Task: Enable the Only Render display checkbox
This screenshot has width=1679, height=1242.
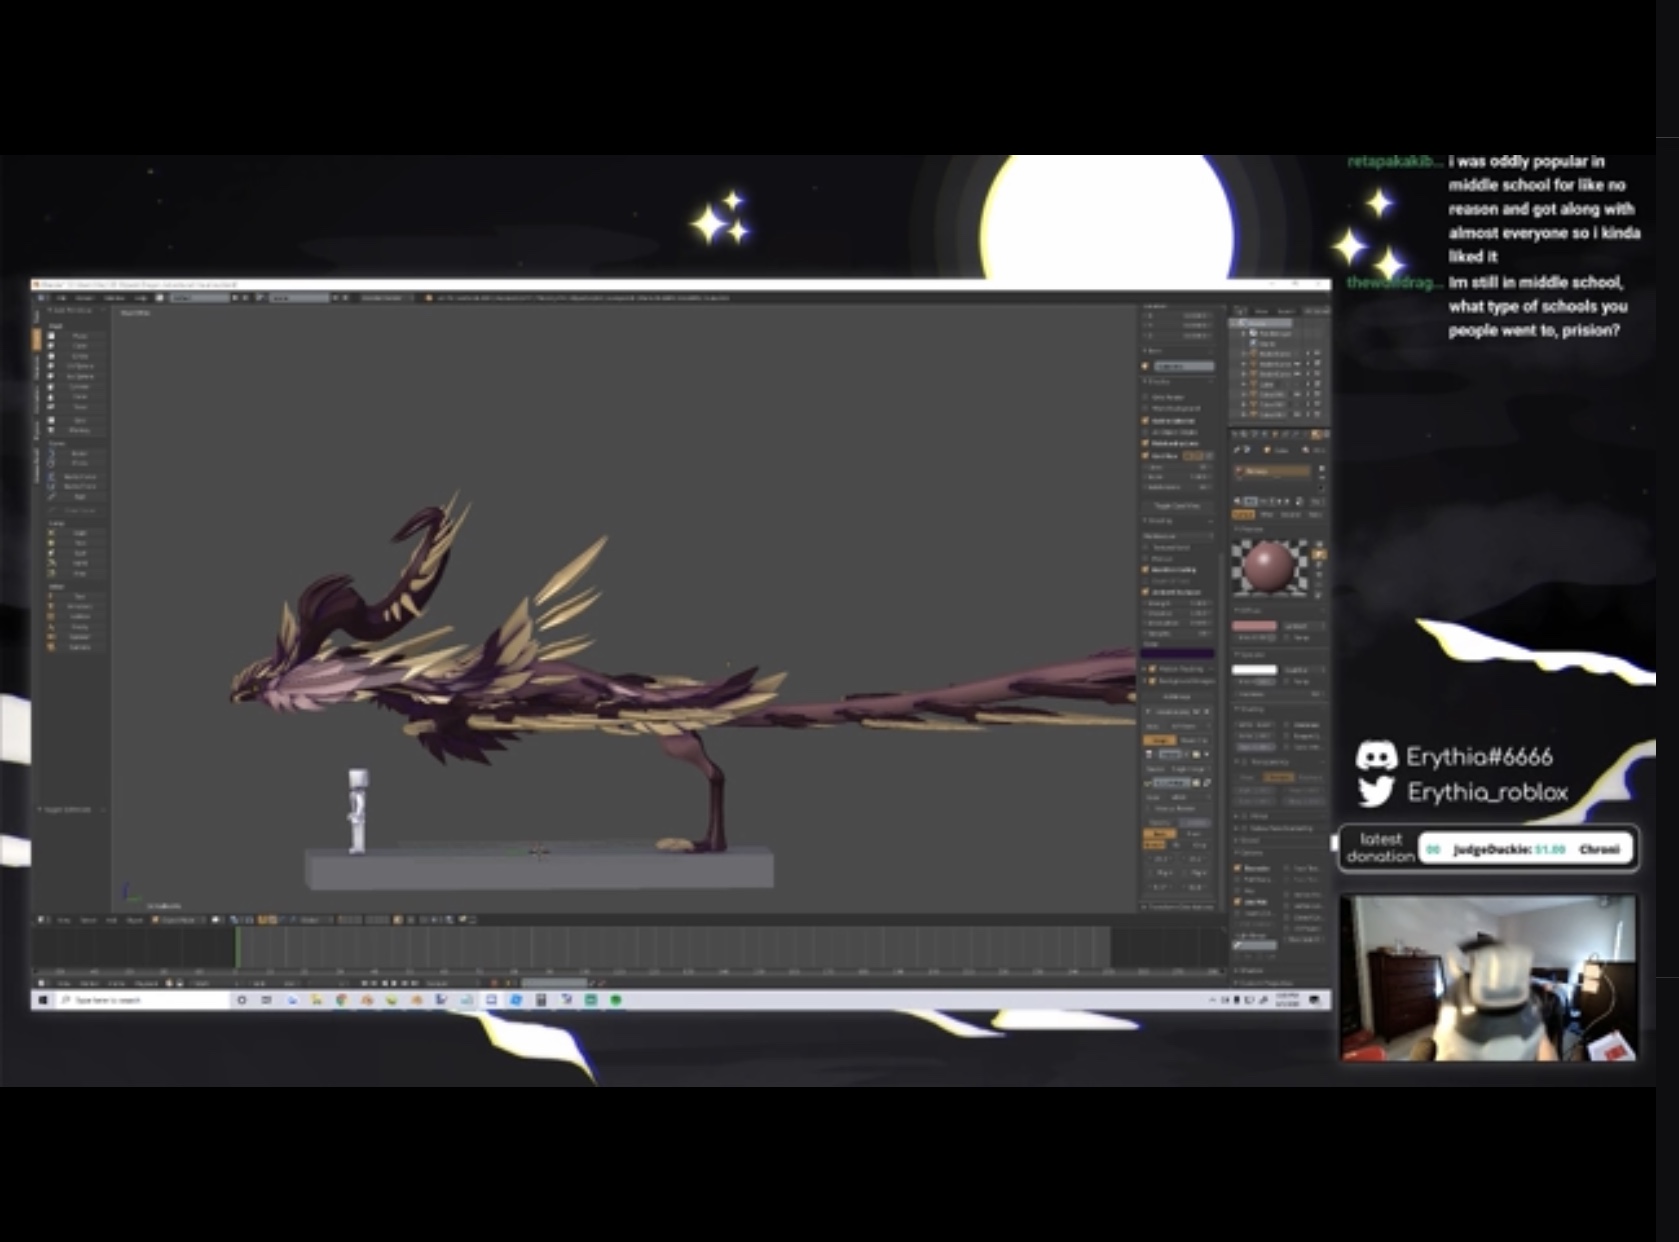Action: [x=1145, y=397]
